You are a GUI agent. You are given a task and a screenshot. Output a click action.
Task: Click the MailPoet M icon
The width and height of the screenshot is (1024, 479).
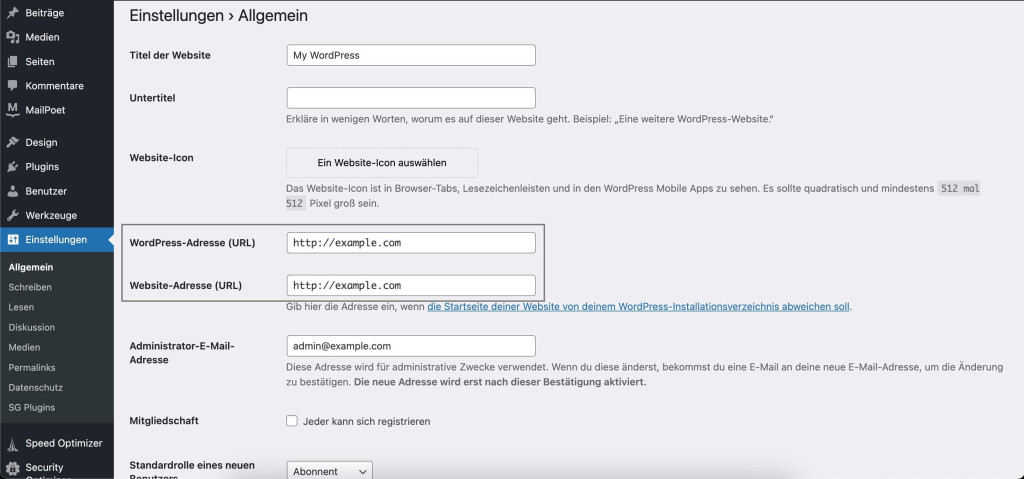pos(12,109)
